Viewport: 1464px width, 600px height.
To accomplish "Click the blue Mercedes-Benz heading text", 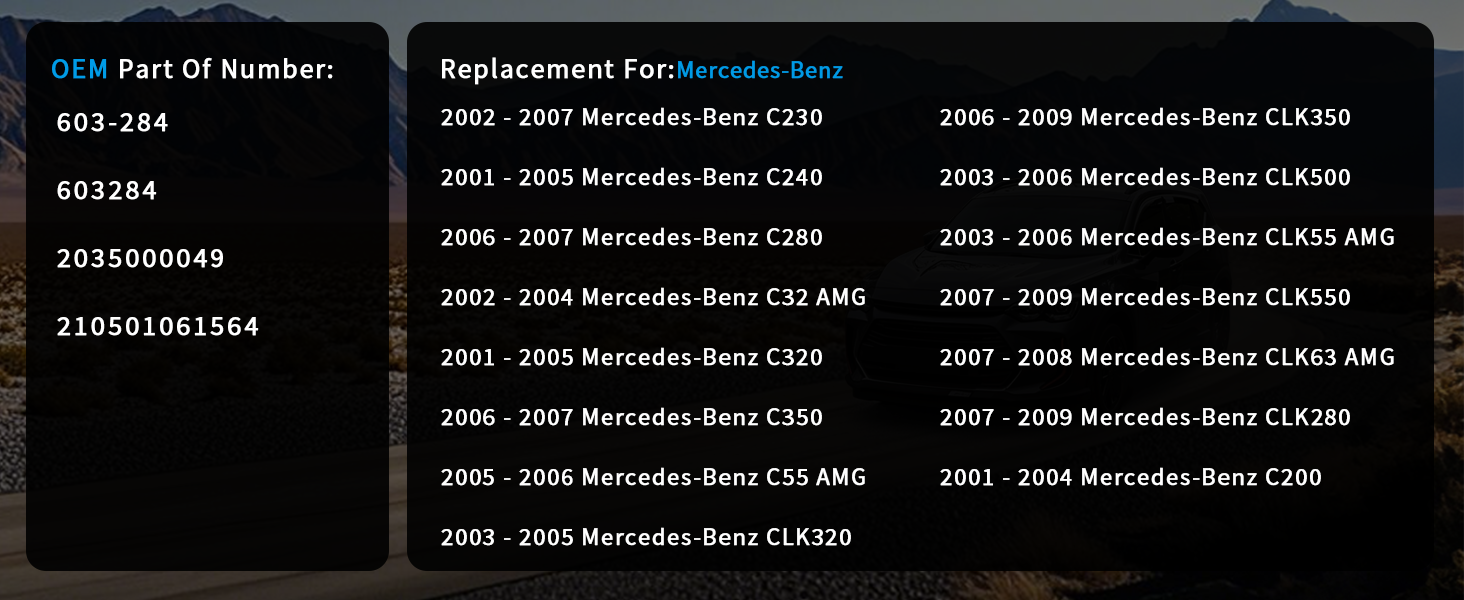I will (760, 70).
